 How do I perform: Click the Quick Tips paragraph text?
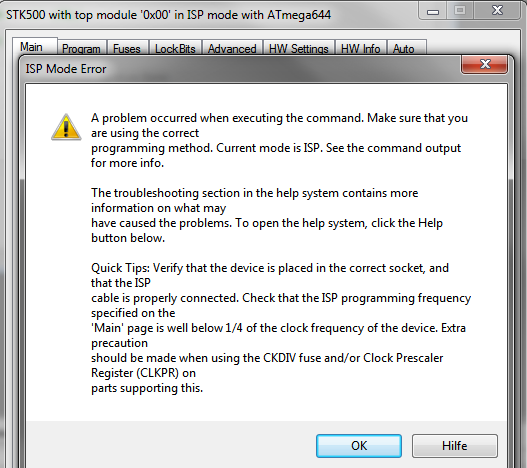(x=281, y=328)
